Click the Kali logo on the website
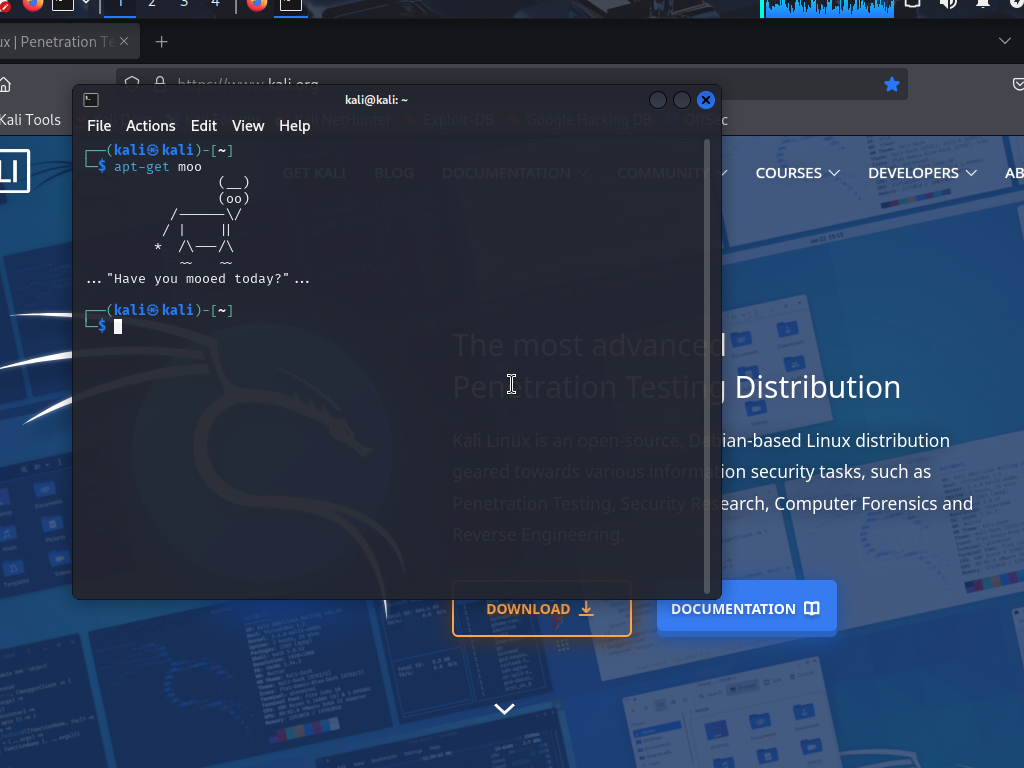Viewport: 1024px width, 768px height. [x=14, y=171]
